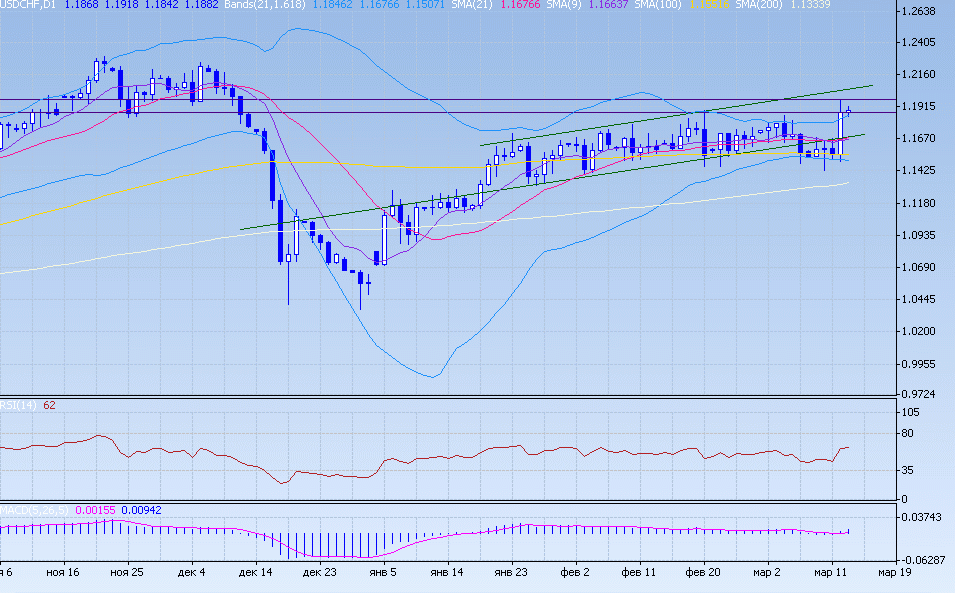Click the USDCHF,D1 symbol label
This screenshot has height=593, width=955.
(x=28, y=5)
